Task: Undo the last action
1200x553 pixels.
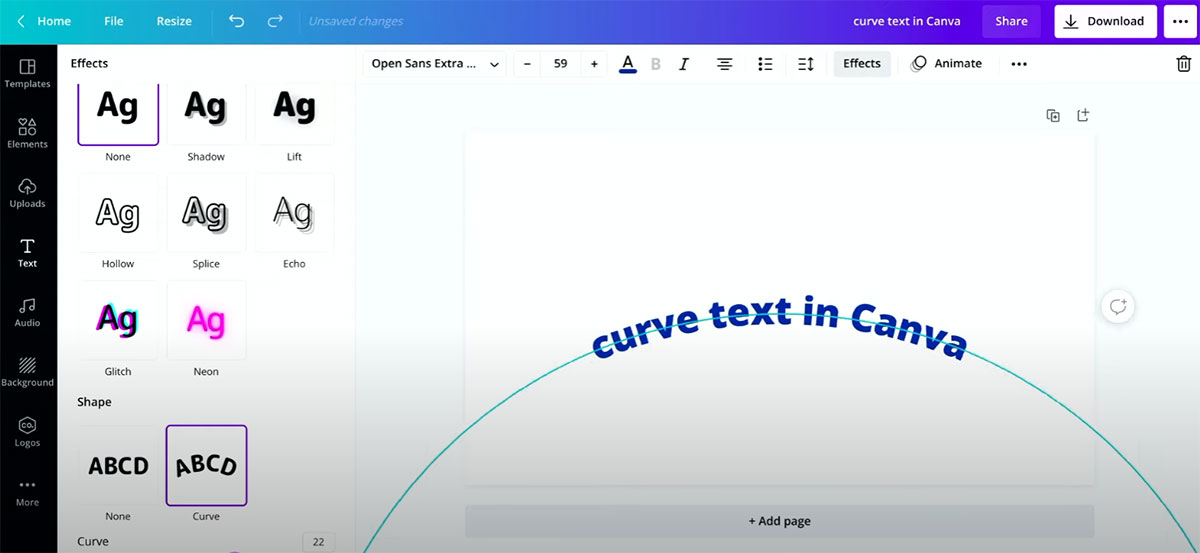Action: click(236, 21)
